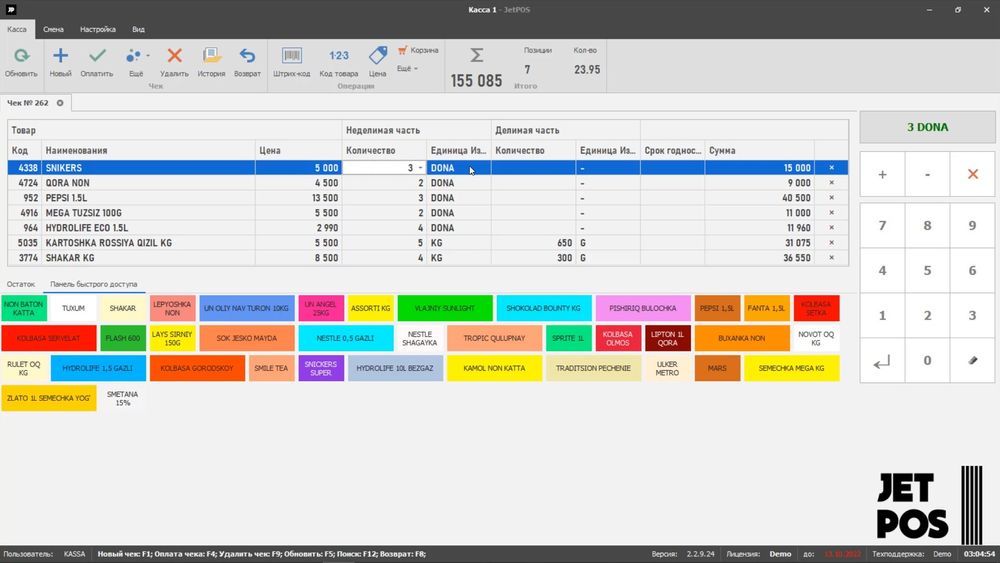Add LIPTON 1L QORA quick item
This screenshot has height=563, width=1000.
pos(667,339)
